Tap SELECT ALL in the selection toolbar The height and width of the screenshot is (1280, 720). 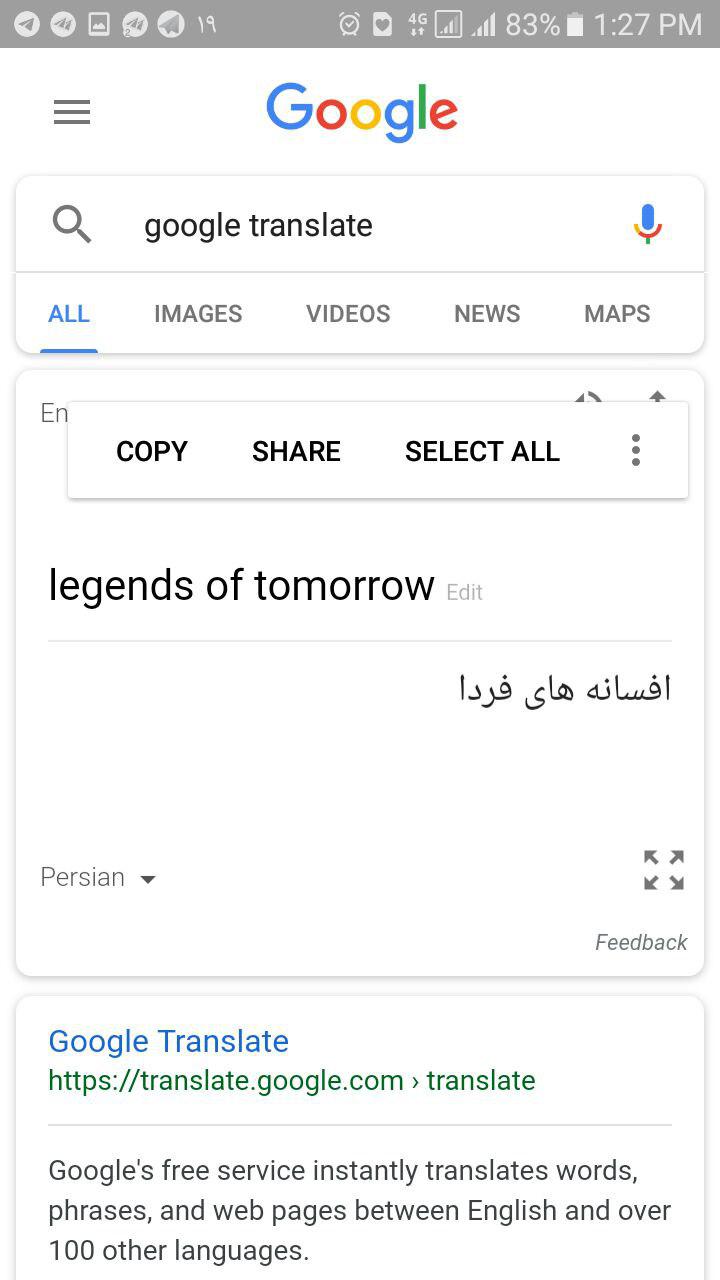point(482,452)
